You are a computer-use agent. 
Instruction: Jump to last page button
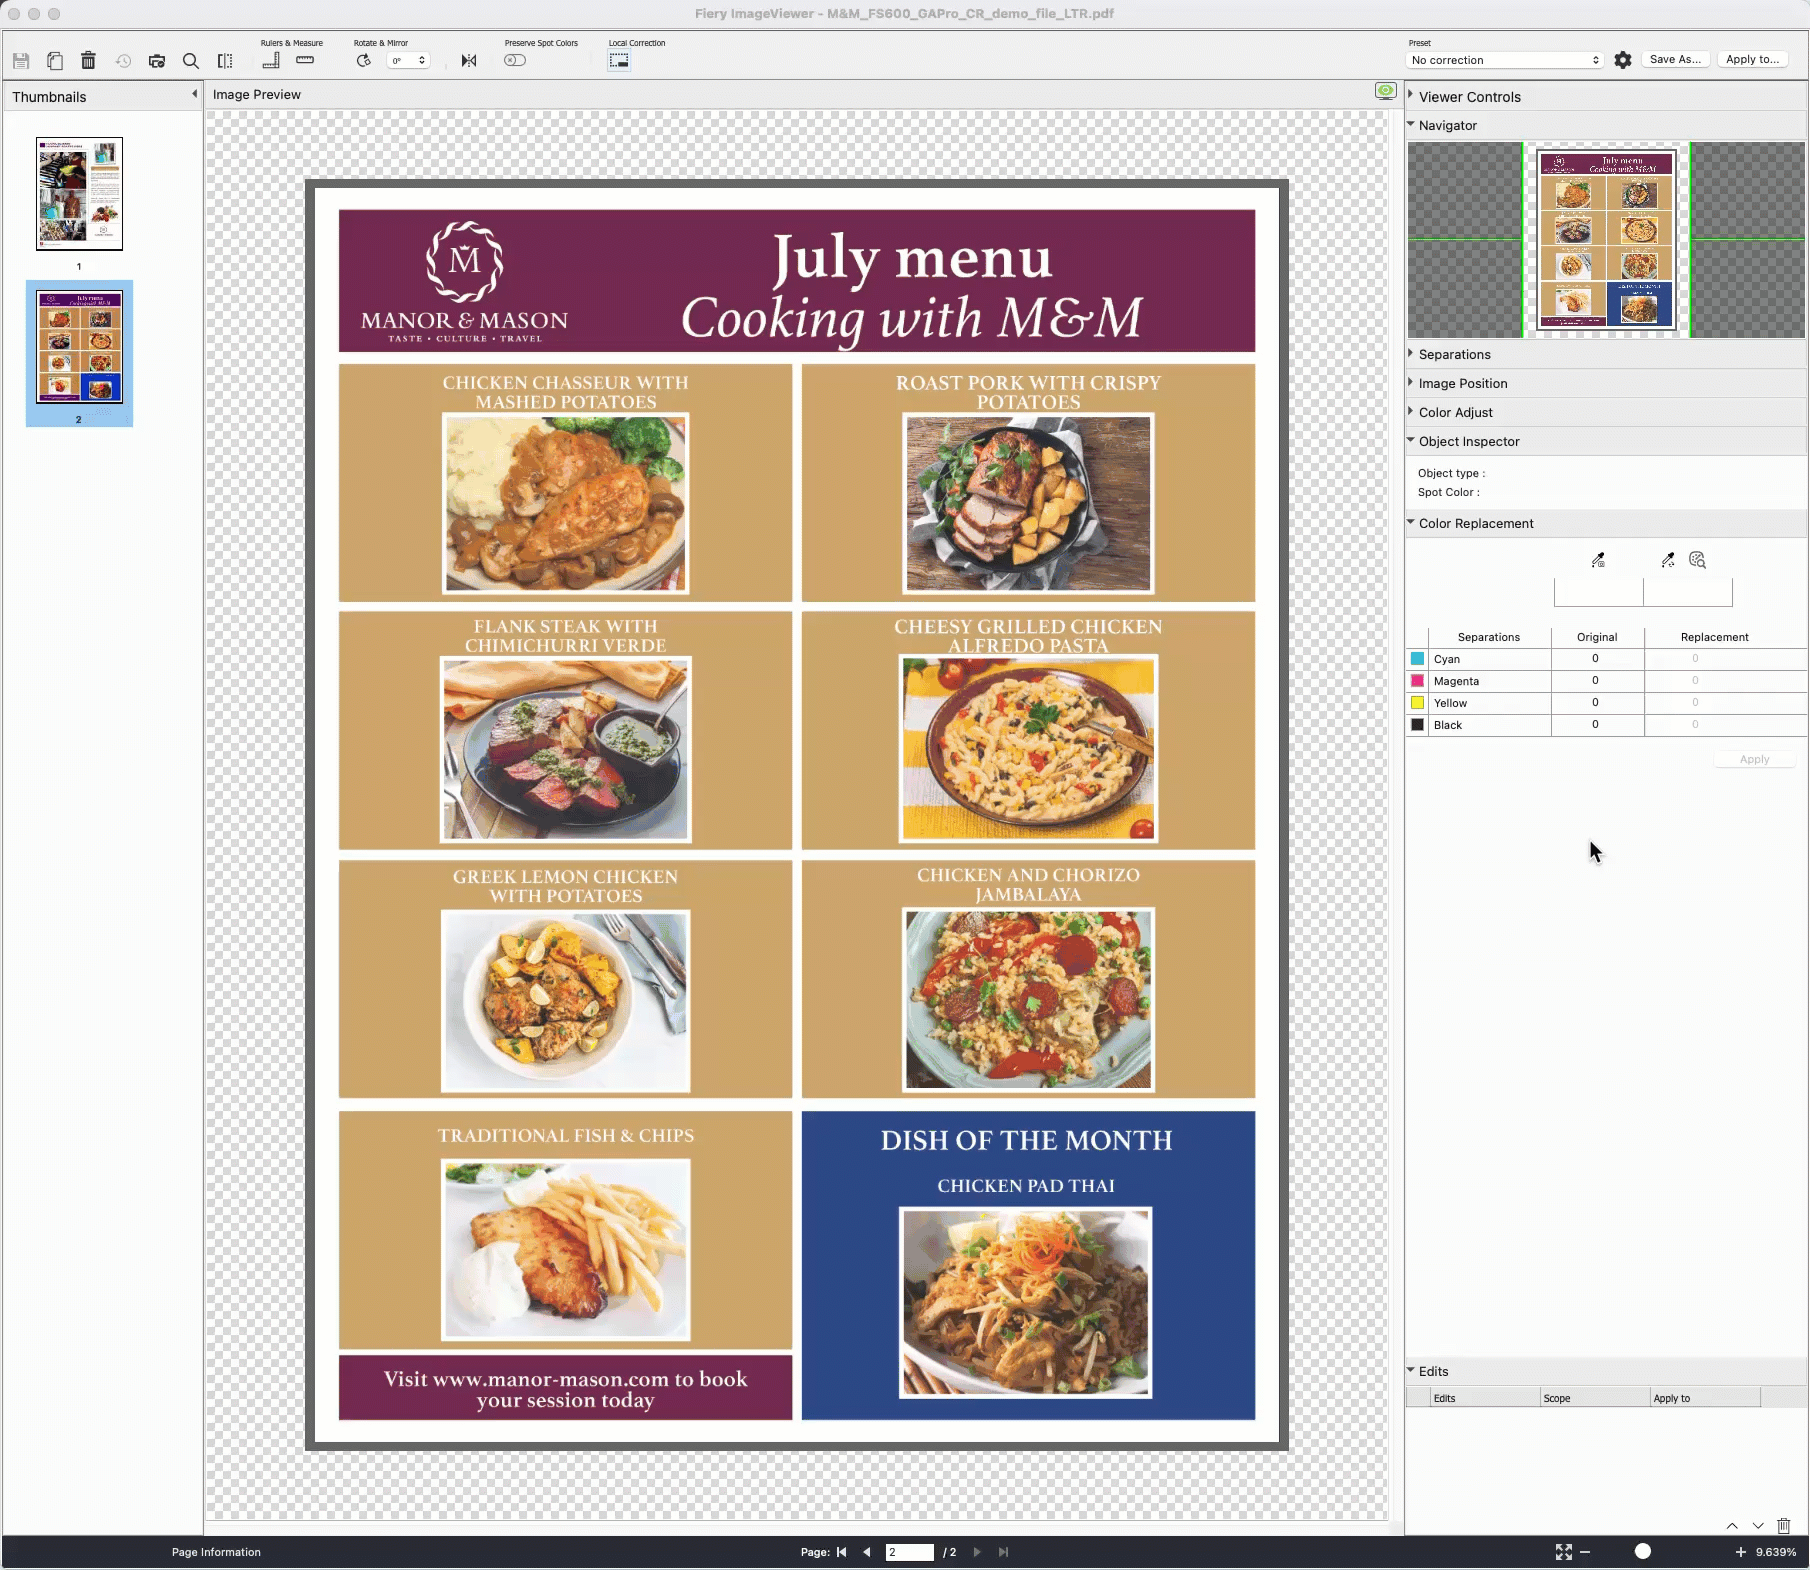pos(1003,1552)
